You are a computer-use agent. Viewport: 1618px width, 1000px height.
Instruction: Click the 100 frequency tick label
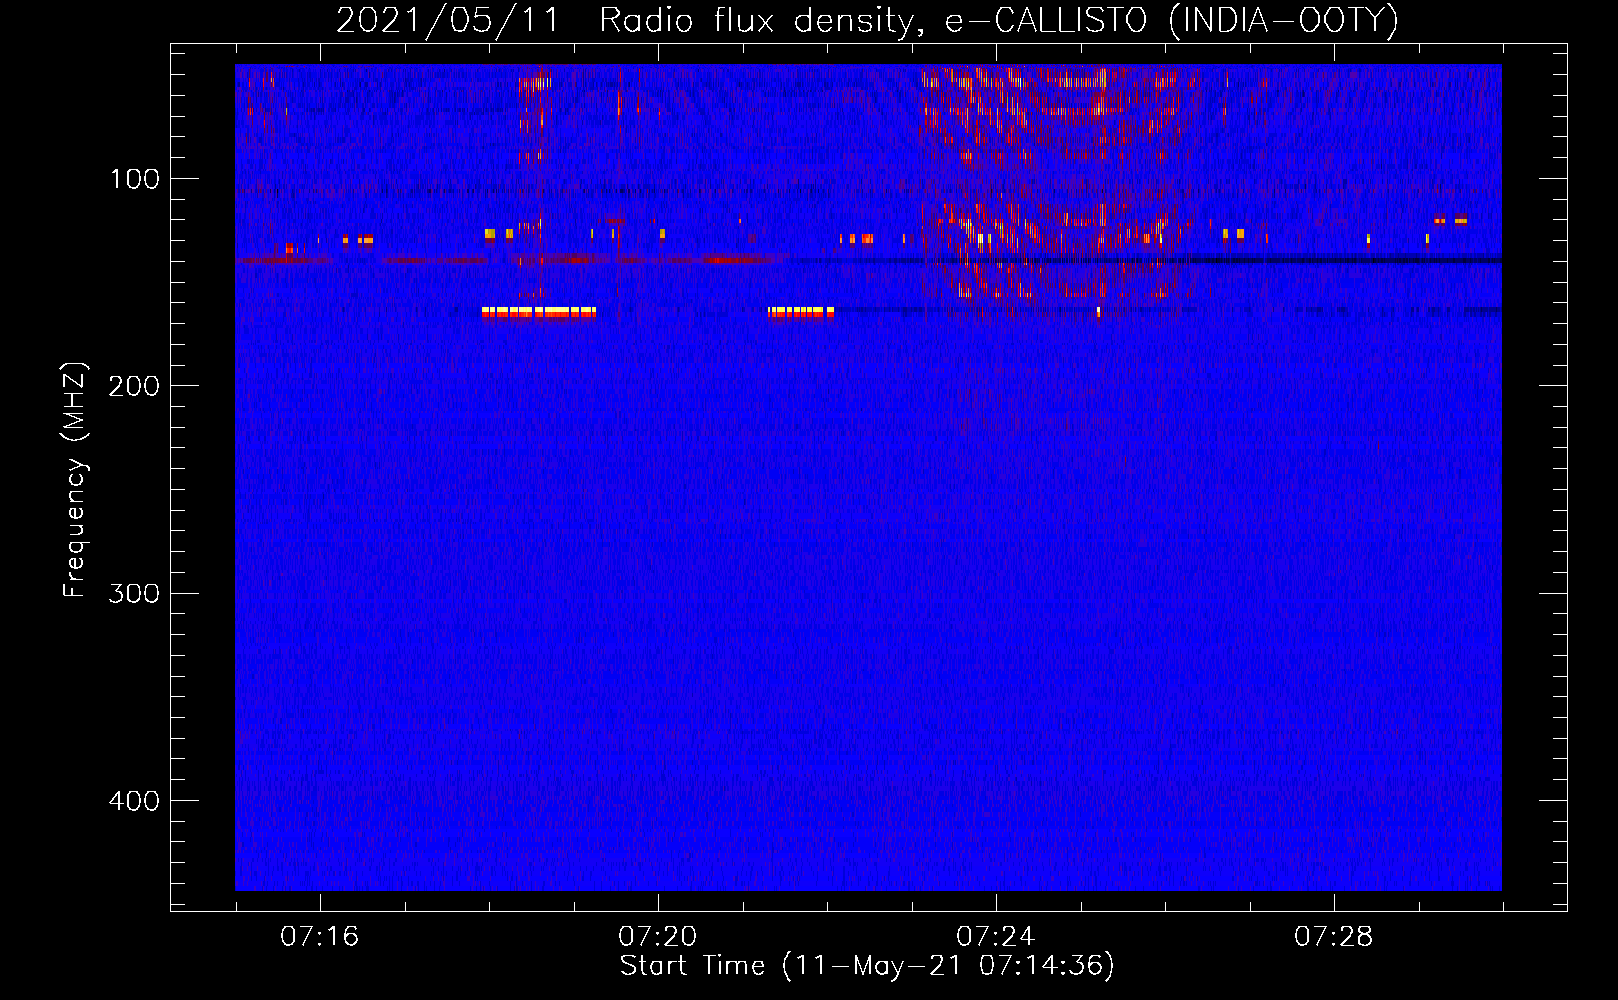[135, 179]
